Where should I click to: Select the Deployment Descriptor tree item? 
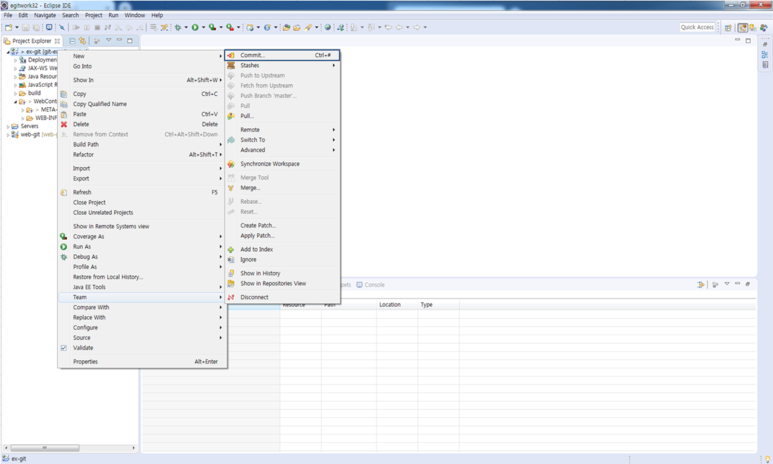tap(38, 60)
